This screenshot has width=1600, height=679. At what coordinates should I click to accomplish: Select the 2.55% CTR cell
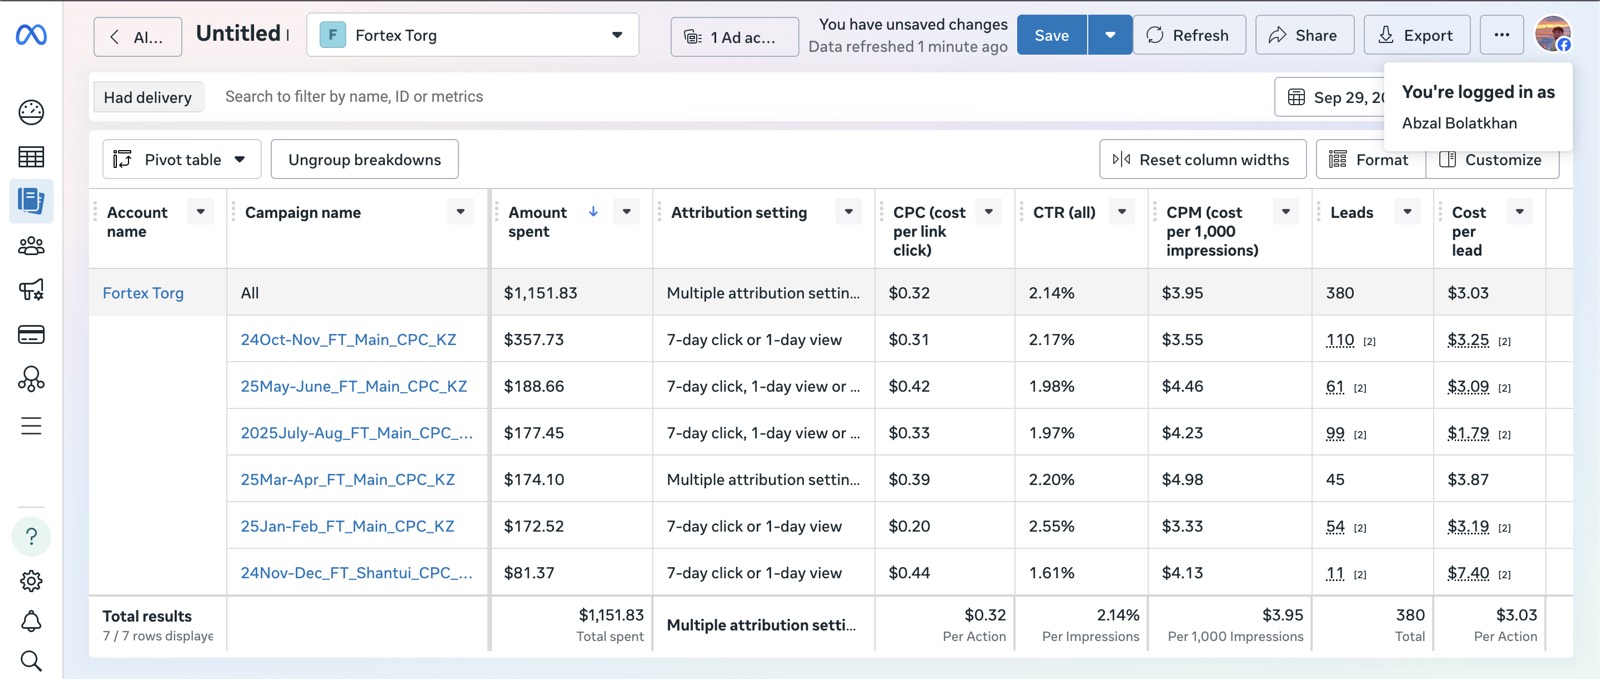[x=1081, y=526]
